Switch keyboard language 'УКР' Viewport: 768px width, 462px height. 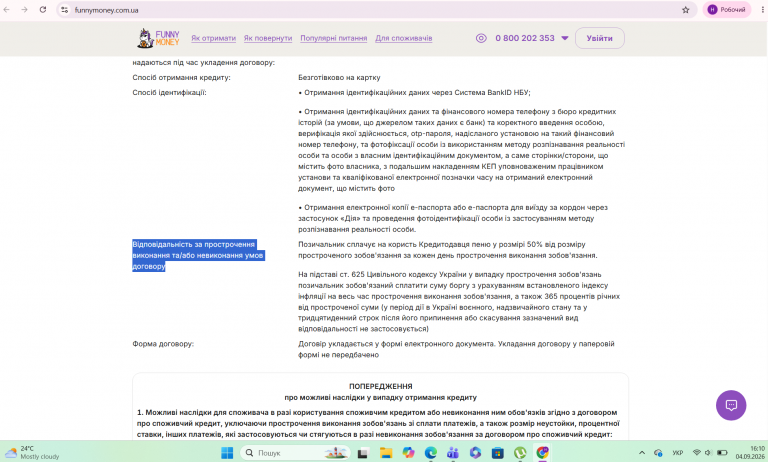point(678,453)
